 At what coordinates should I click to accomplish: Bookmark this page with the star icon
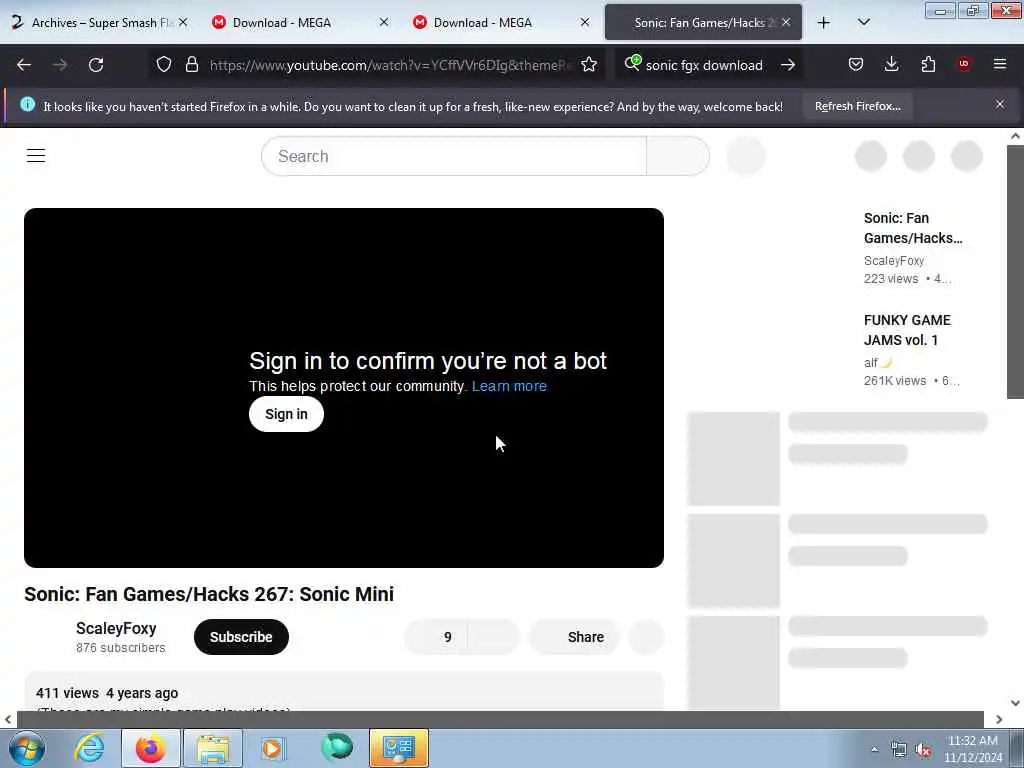[589, 65]
